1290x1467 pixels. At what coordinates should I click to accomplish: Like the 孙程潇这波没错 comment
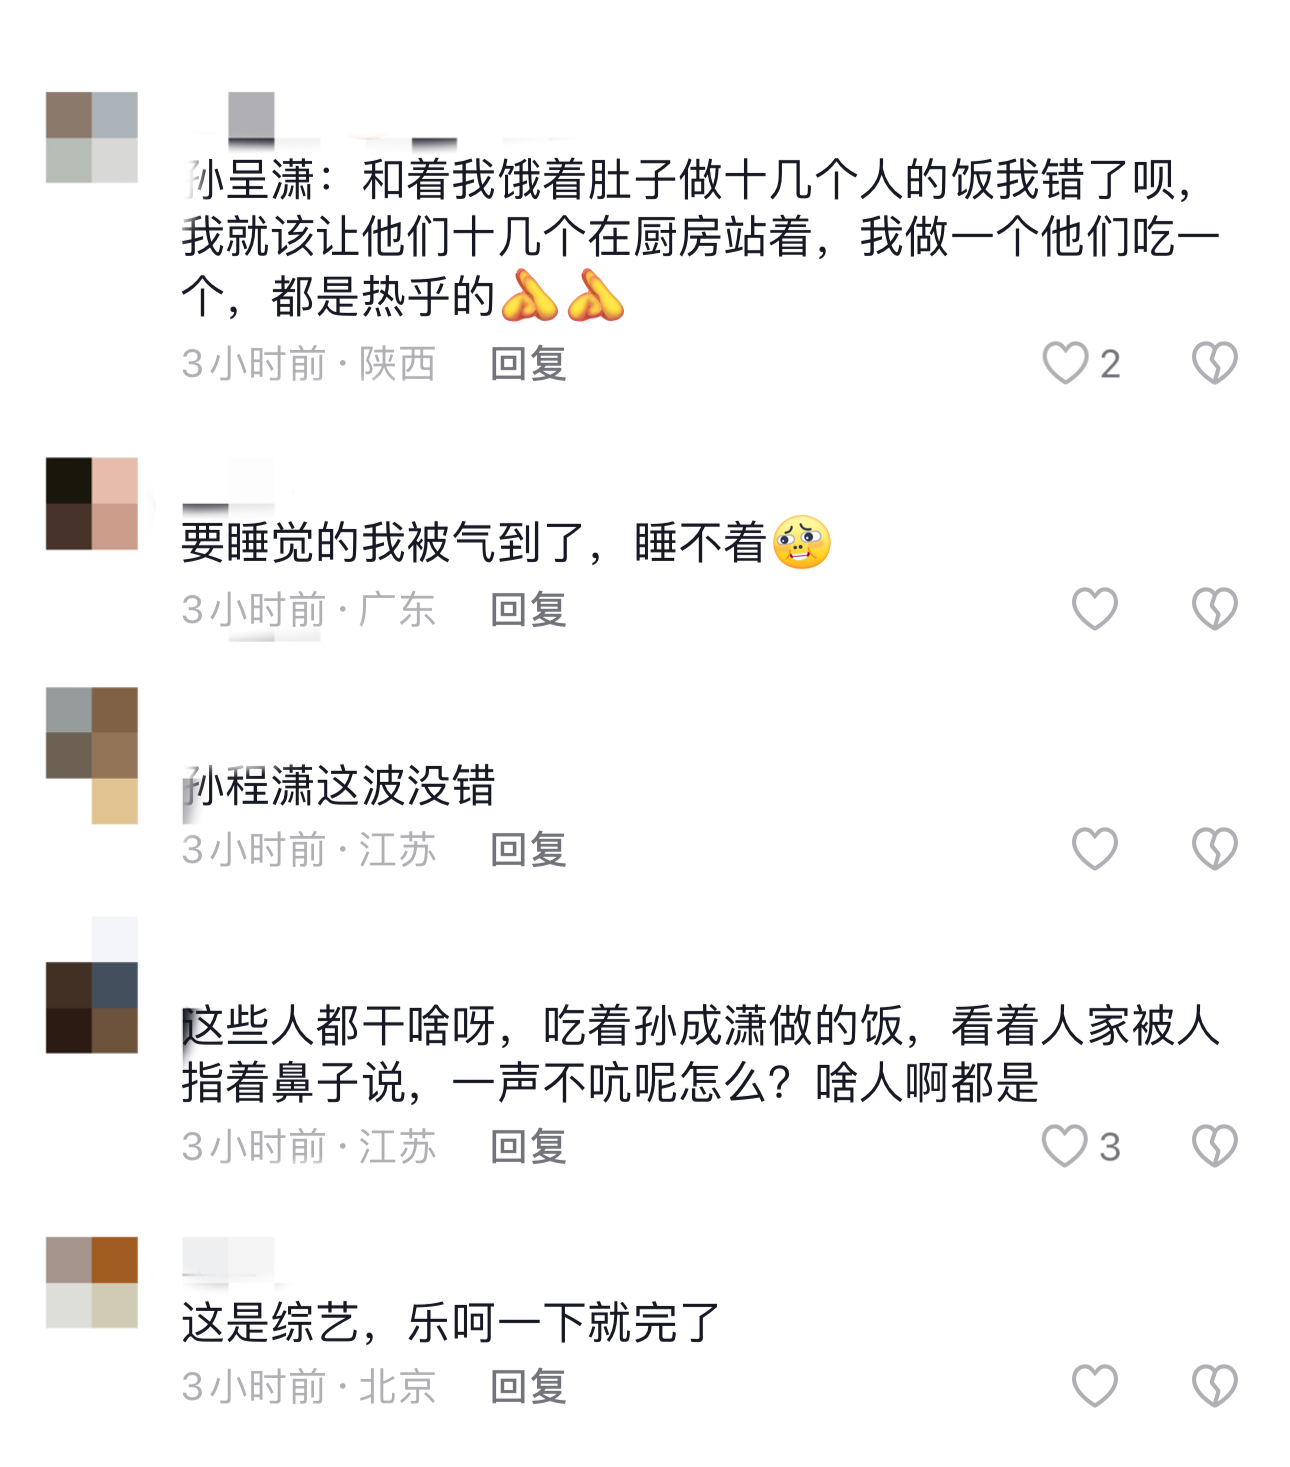(1094, 849)
